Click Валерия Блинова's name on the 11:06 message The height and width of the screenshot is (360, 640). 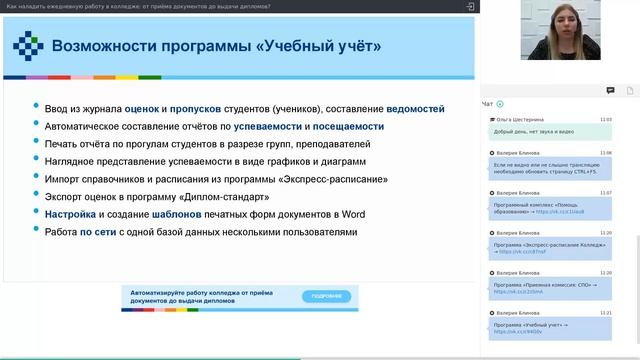pos(518,153)
